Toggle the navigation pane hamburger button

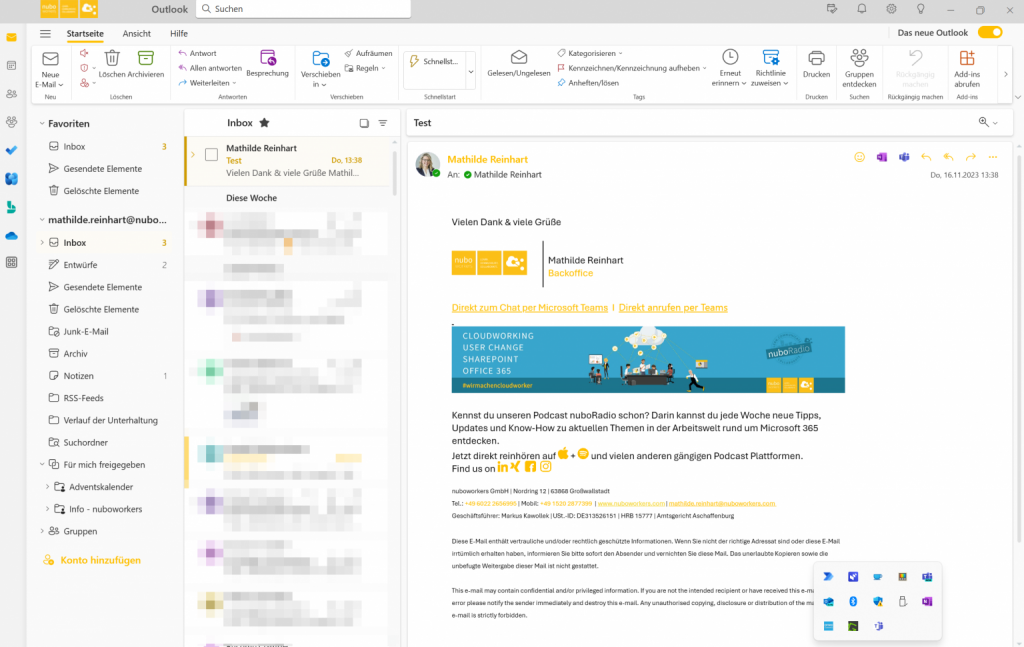coord(45,33)
